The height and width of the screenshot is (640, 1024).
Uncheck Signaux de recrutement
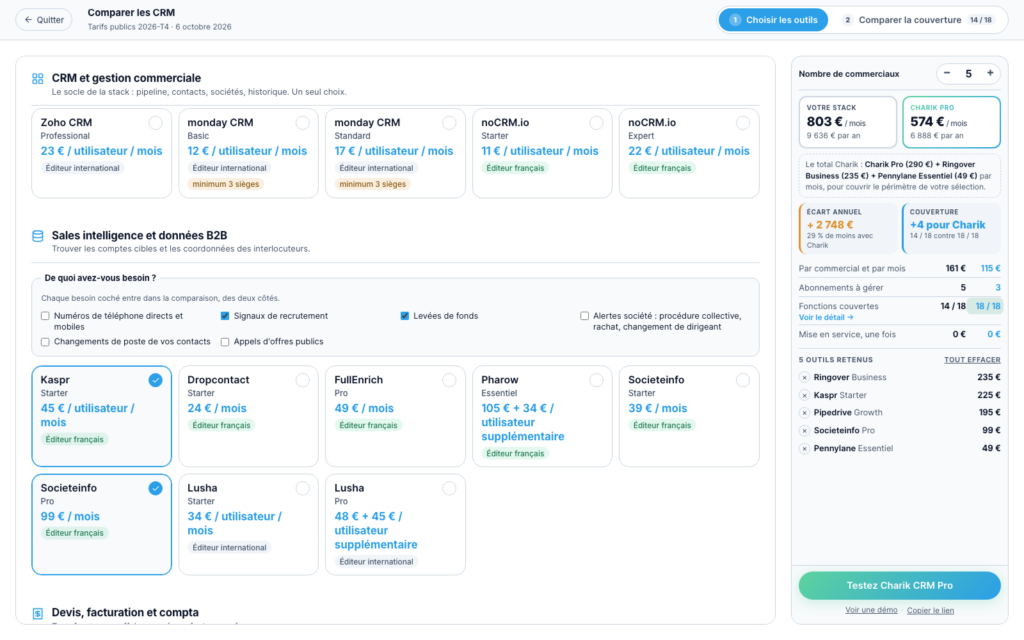point(225,316)
